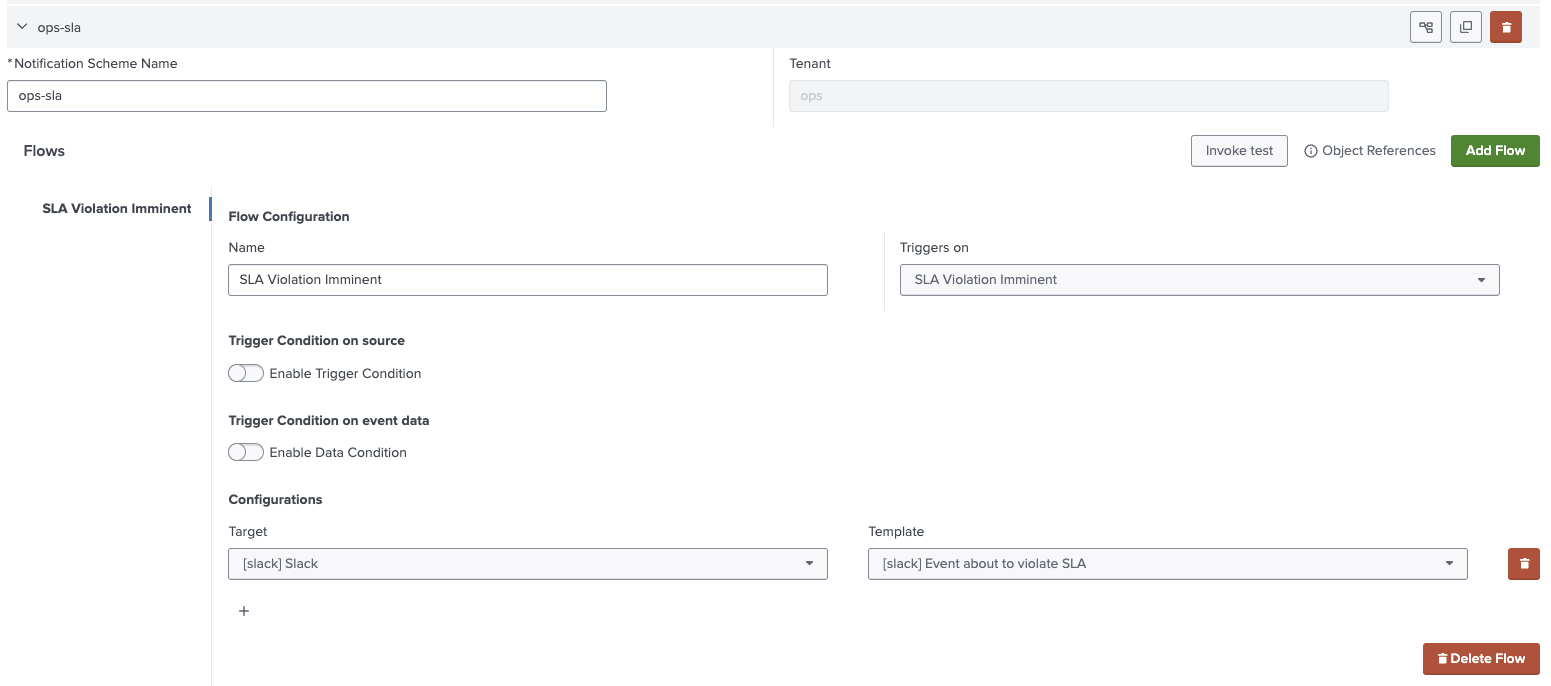Click the Delete Flow button

coord(1481,659)
